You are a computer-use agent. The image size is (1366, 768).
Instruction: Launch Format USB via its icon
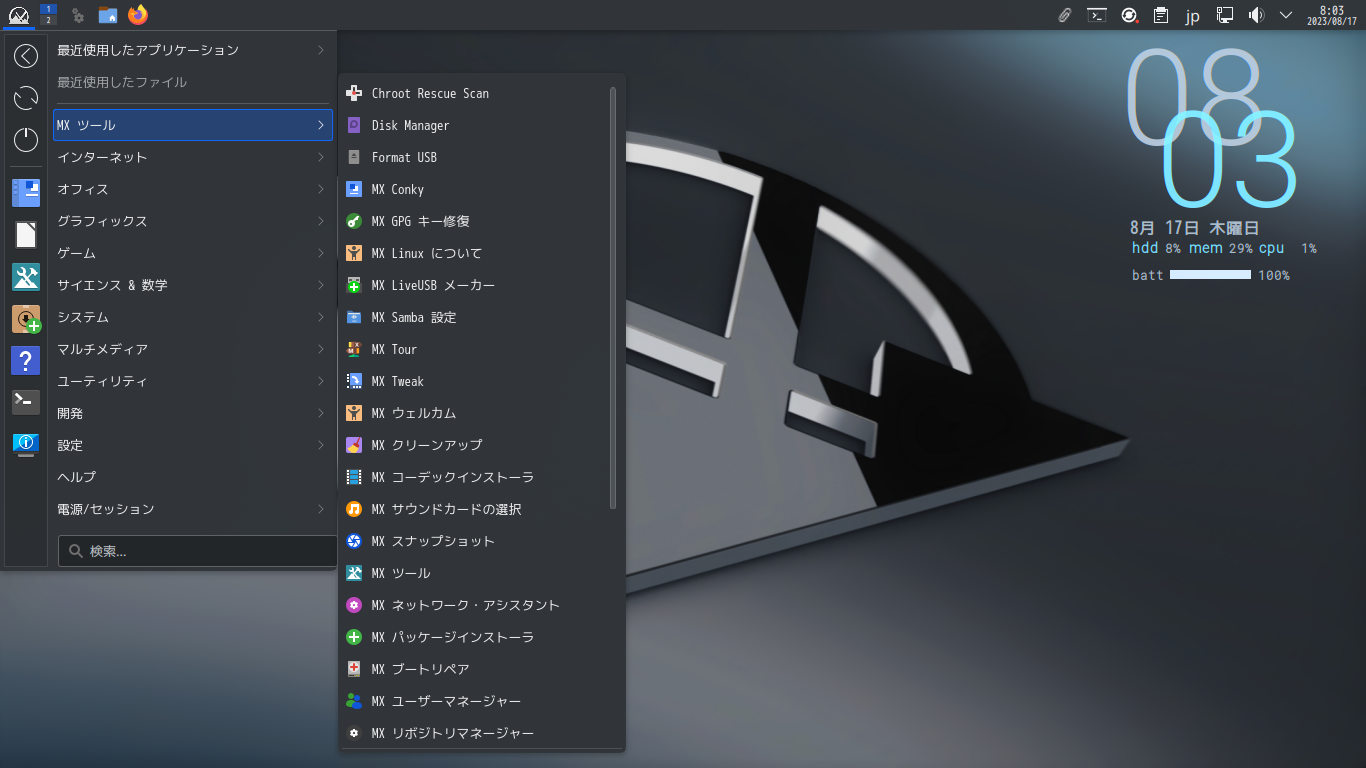pos(353,157)
